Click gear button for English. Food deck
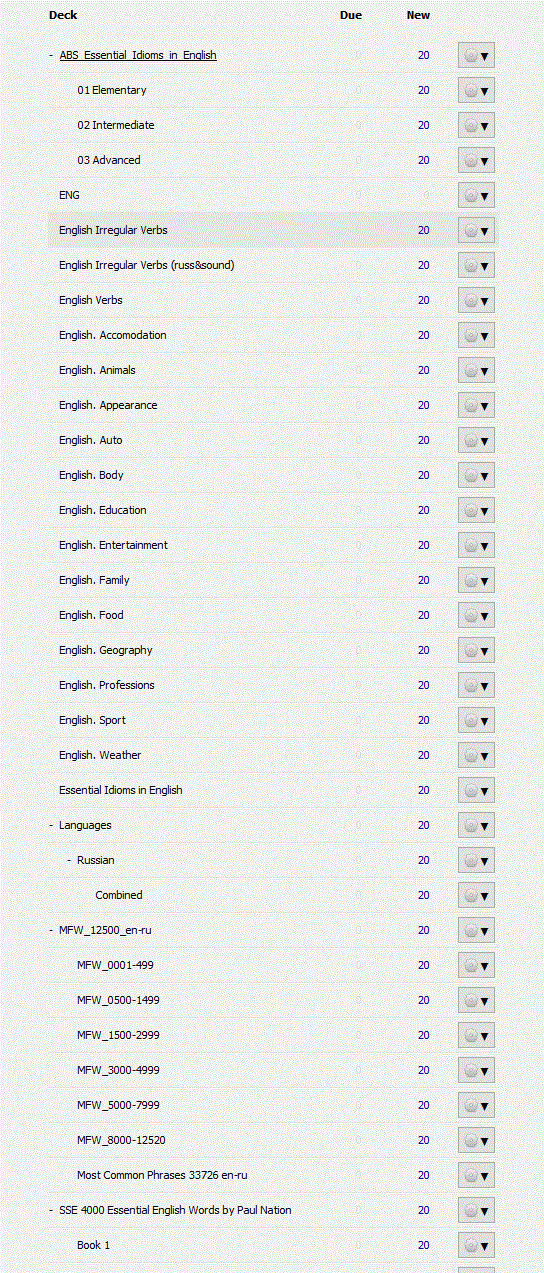 [476, 615]
